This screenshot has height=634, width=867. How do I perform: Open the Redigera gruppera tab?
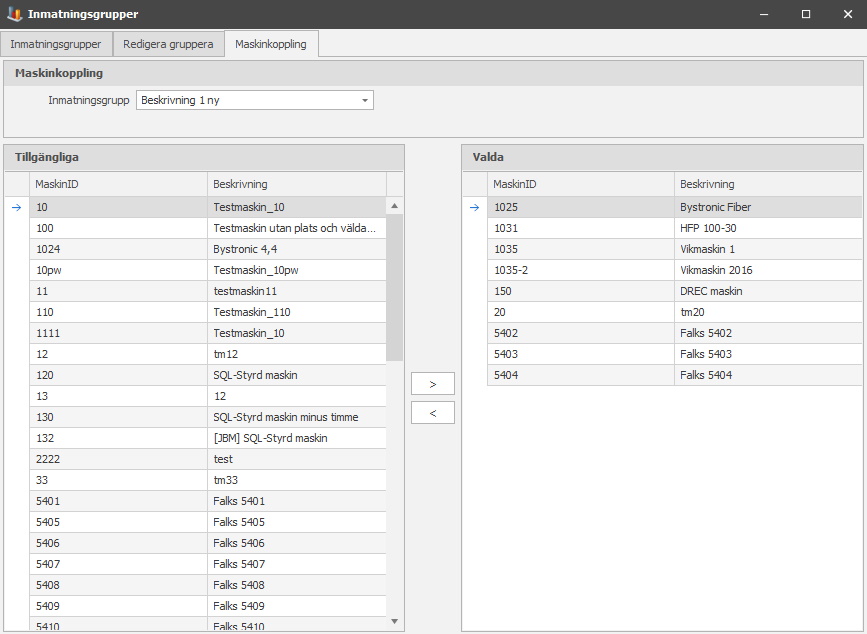(x=168, y=44)
